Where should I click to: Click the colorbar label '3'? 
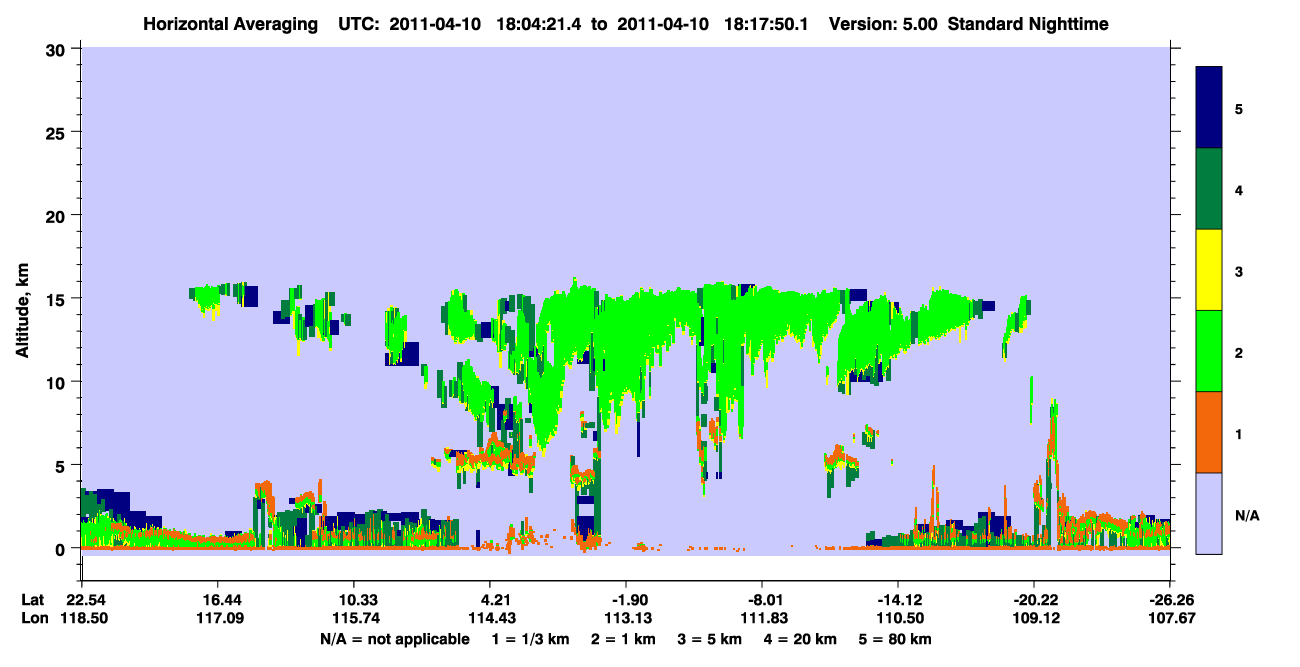pyautogui.click(x=1238, y=271)
